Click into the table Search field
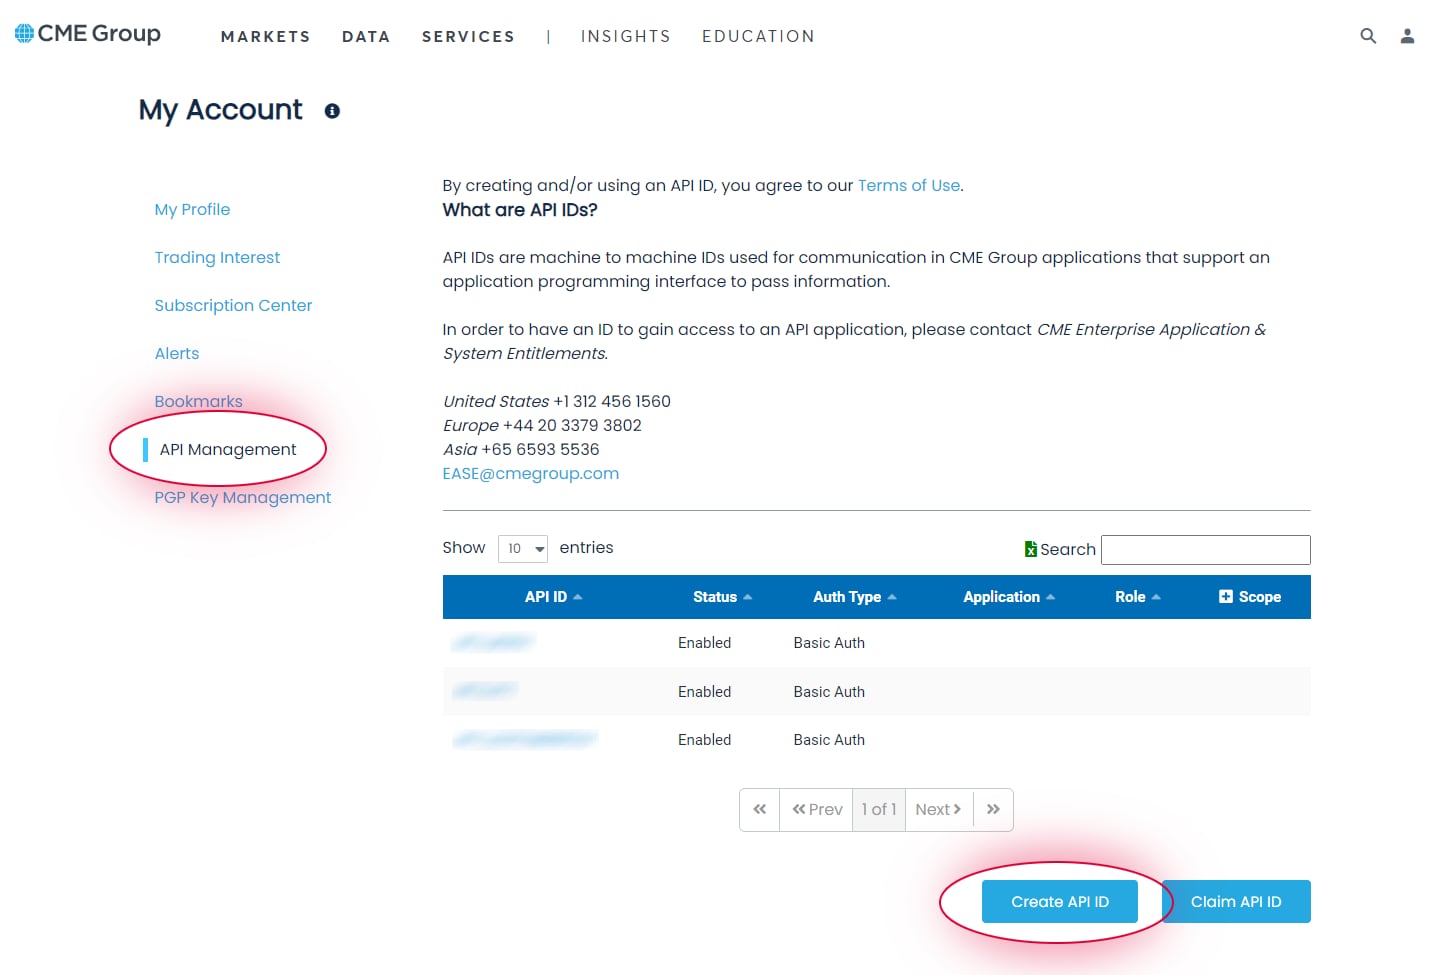This screenshot has height=975, width=1444. (x=1205, y=550)
